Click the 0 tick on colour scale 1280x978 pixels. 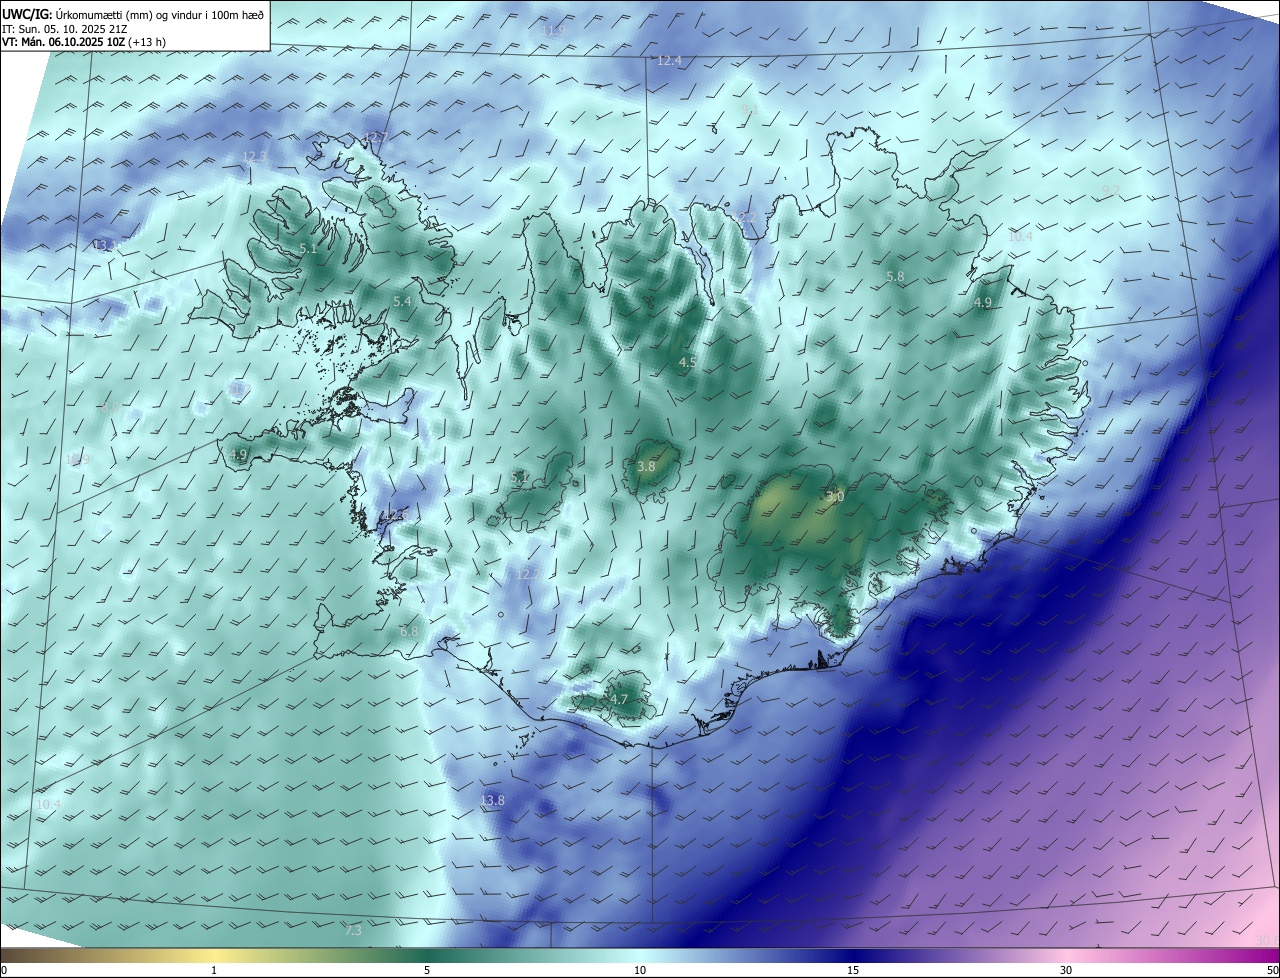click(x=3, y=970)
